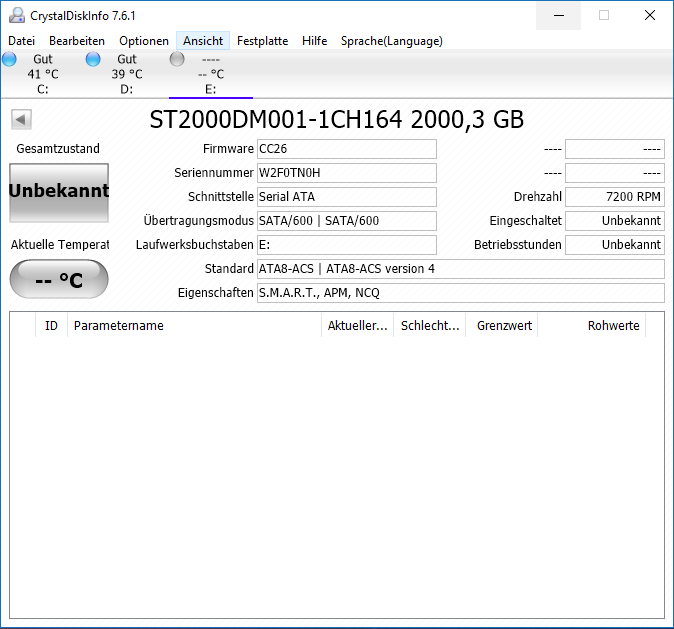Click the Aktuelle Temperat label
This screenshot has width=674, height=629.
click(60, 245)
